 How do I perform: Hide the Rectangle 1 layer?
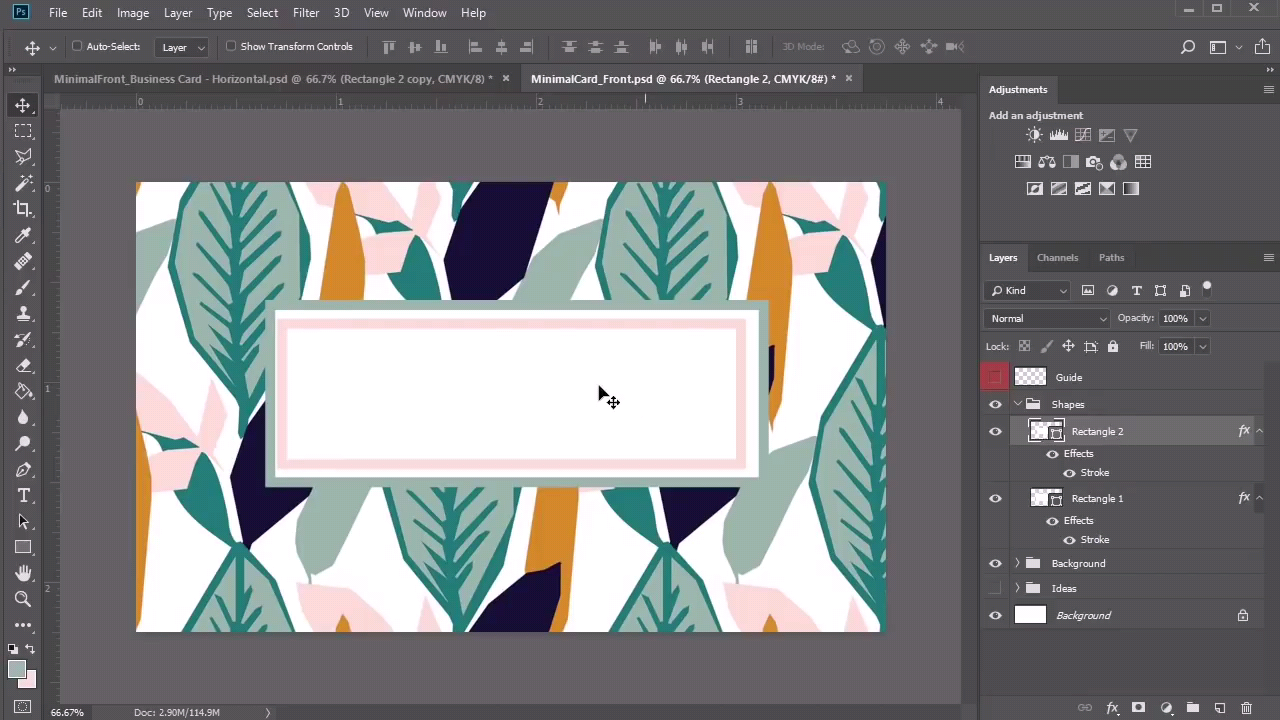(995, 498)
